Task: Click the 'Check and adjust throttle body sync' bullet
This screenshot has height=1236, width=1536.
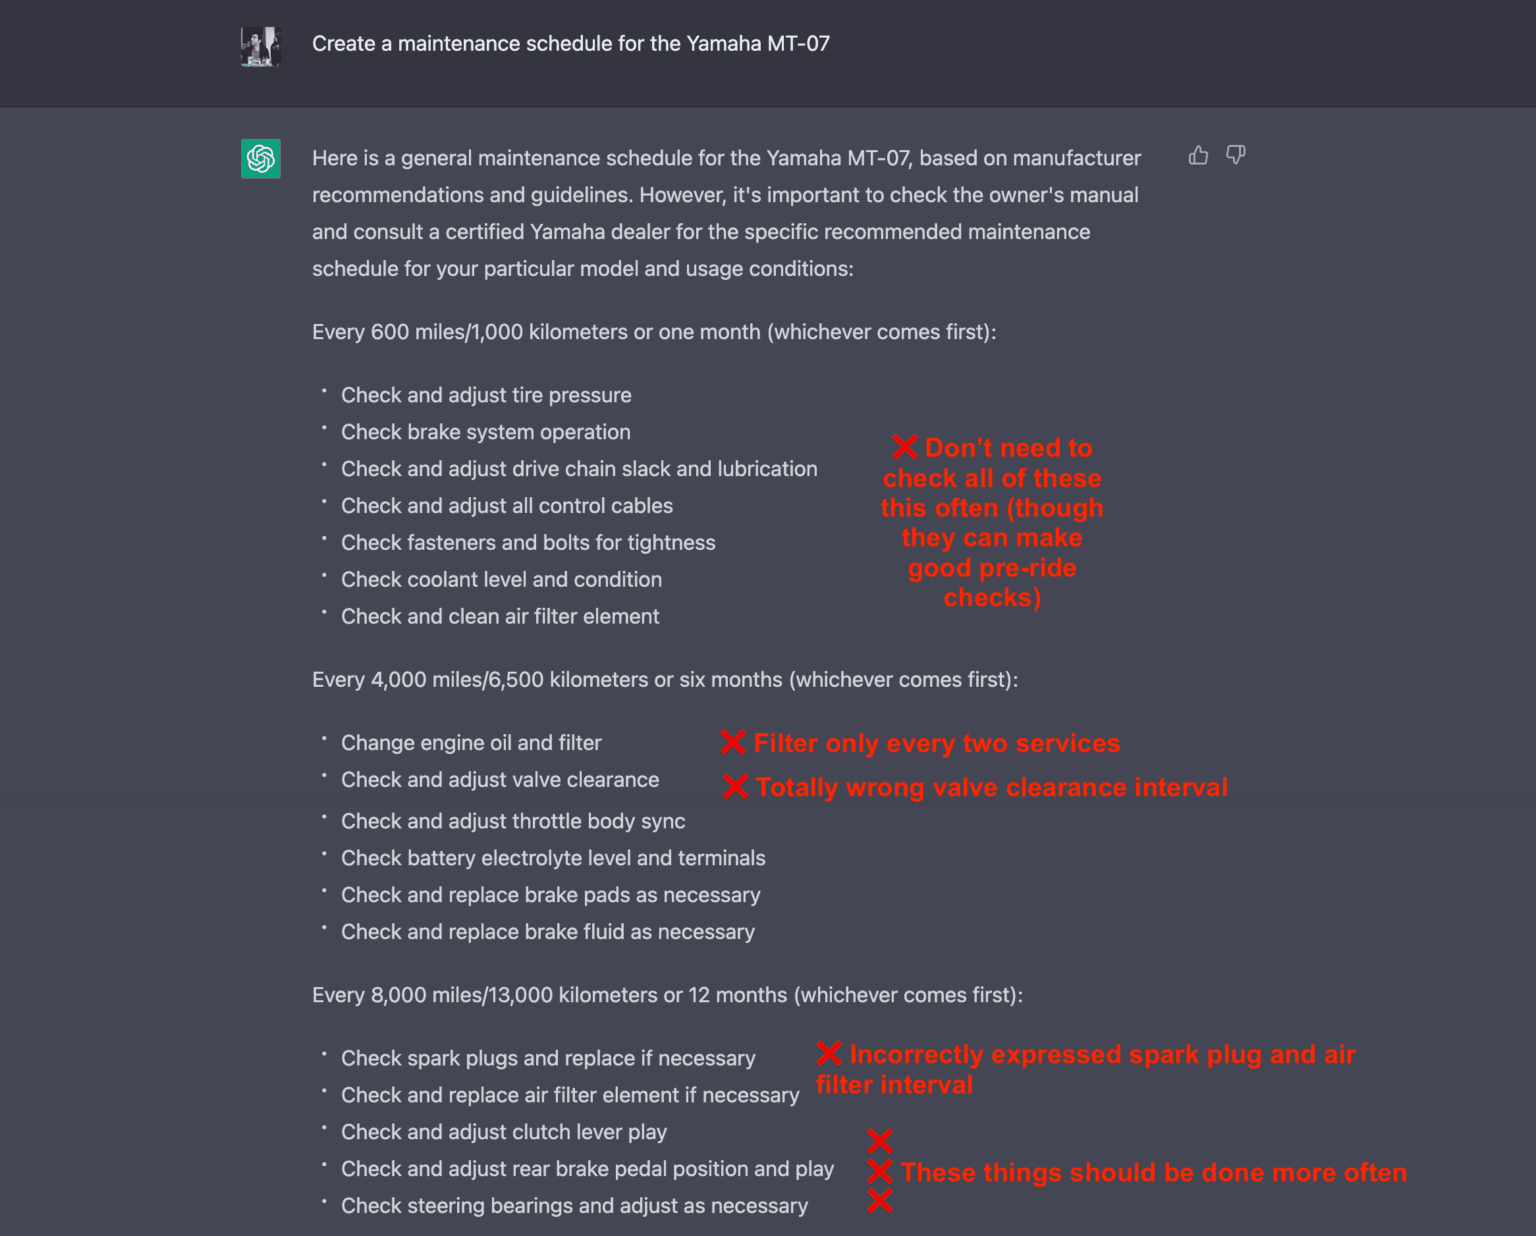Action: click(x=513, y=821)
